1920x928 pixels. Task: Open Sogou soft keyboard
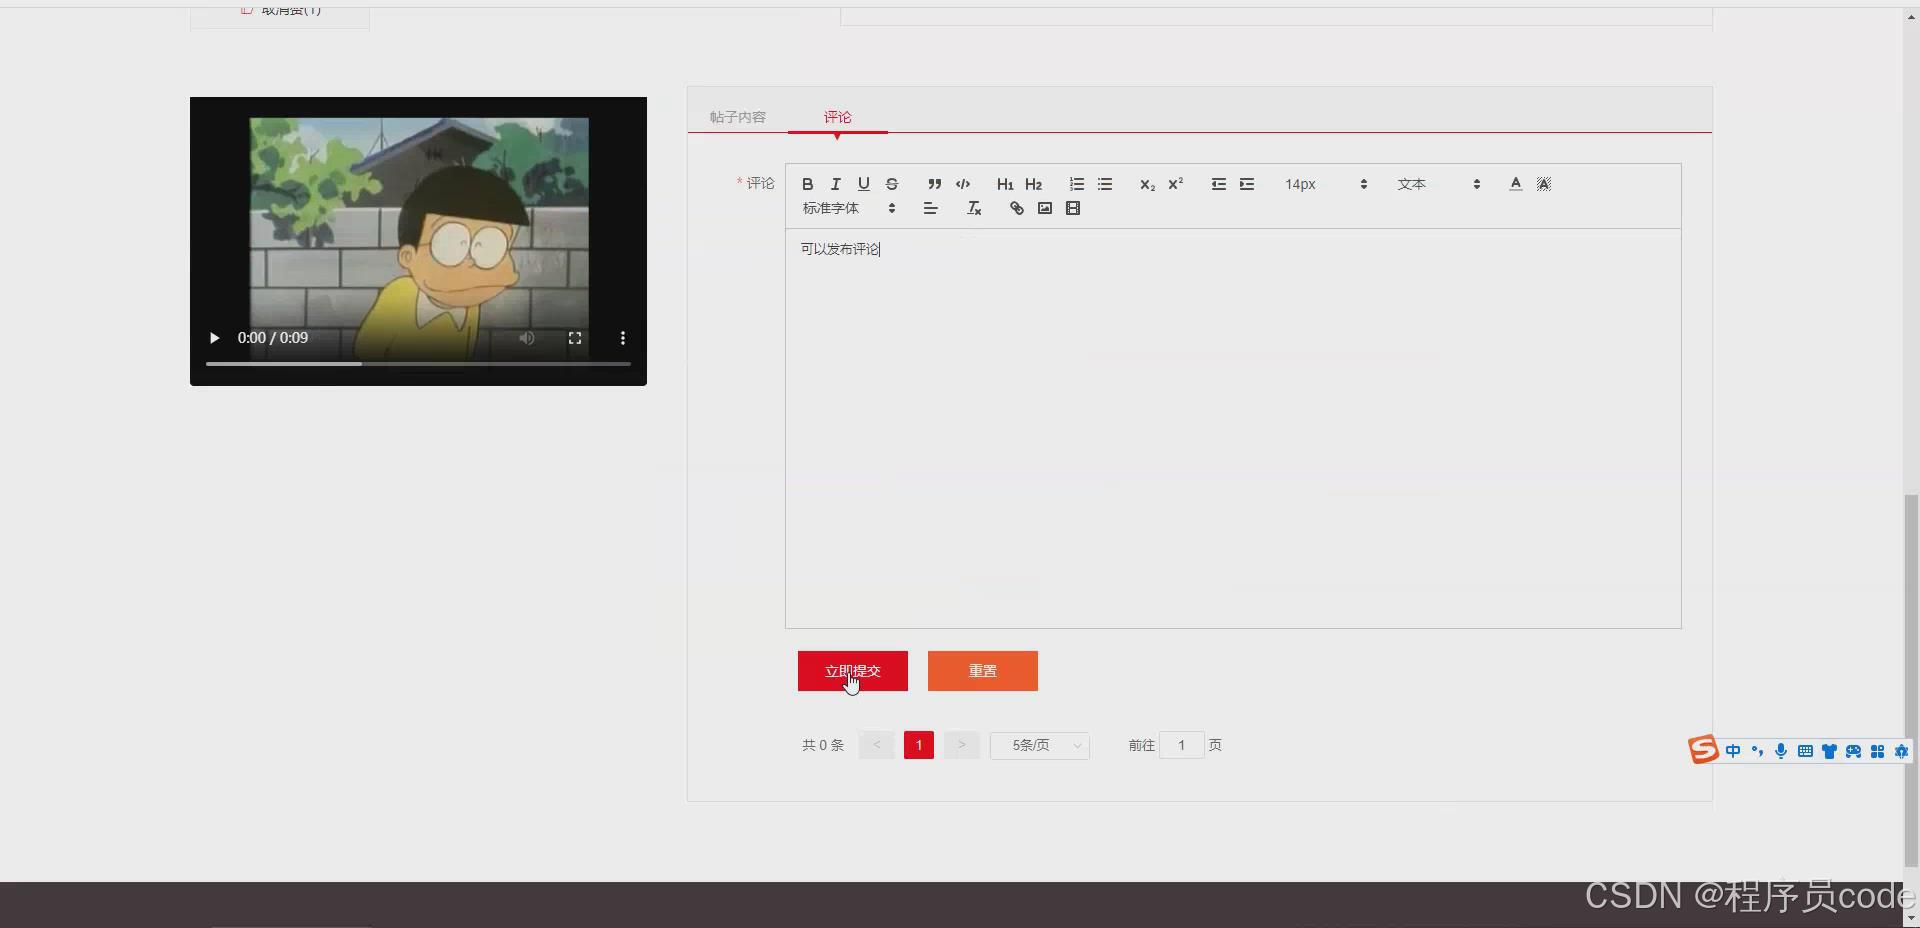[x=1805, y=751]
